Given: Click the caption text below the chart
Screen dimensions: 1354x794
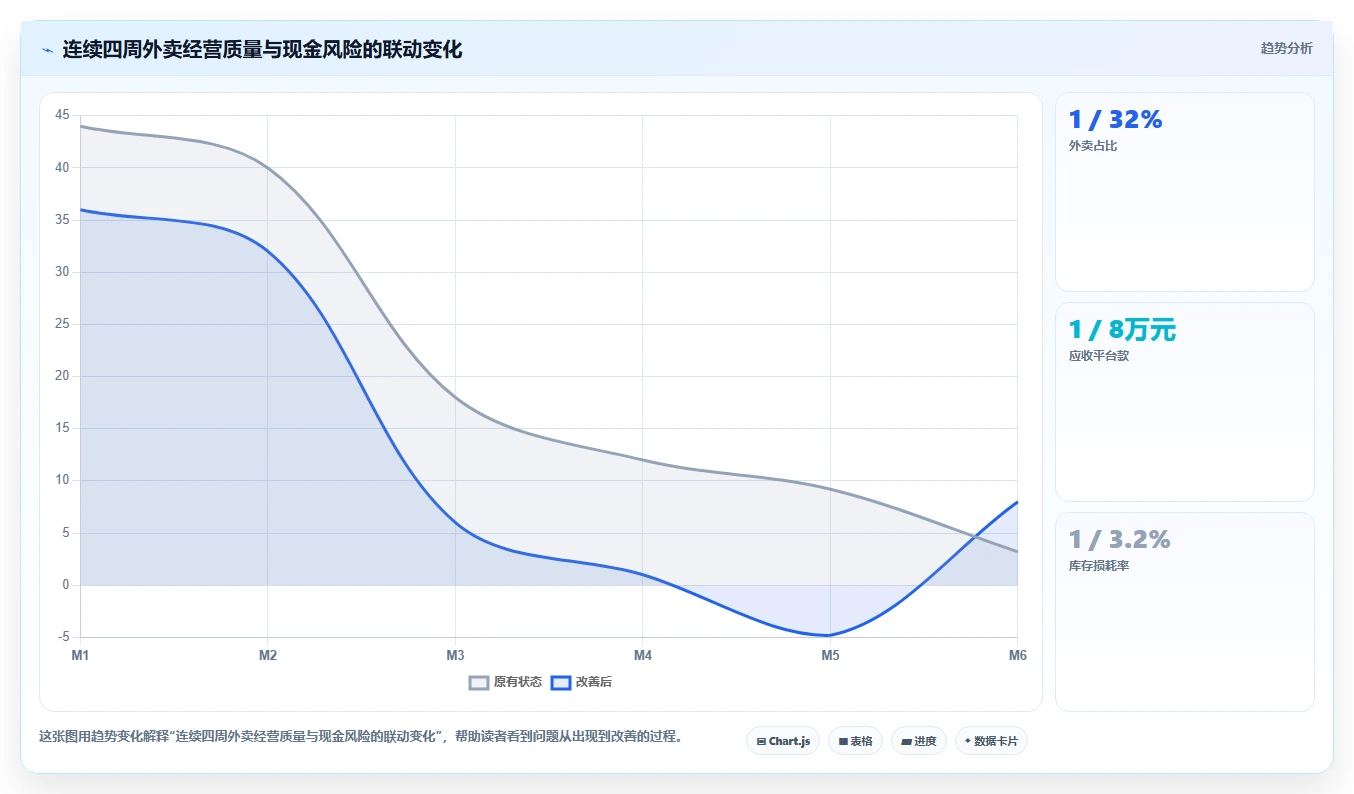Looking at the screenshot, I should tap(361, 737).
